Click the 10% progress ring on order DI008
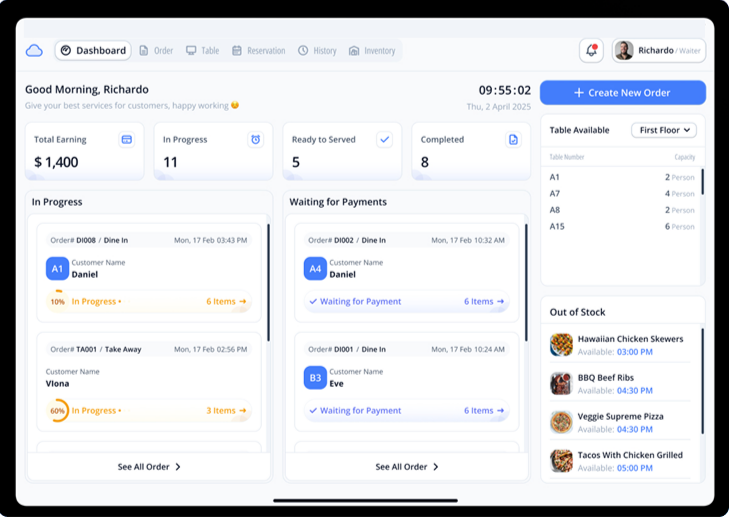 57,302
